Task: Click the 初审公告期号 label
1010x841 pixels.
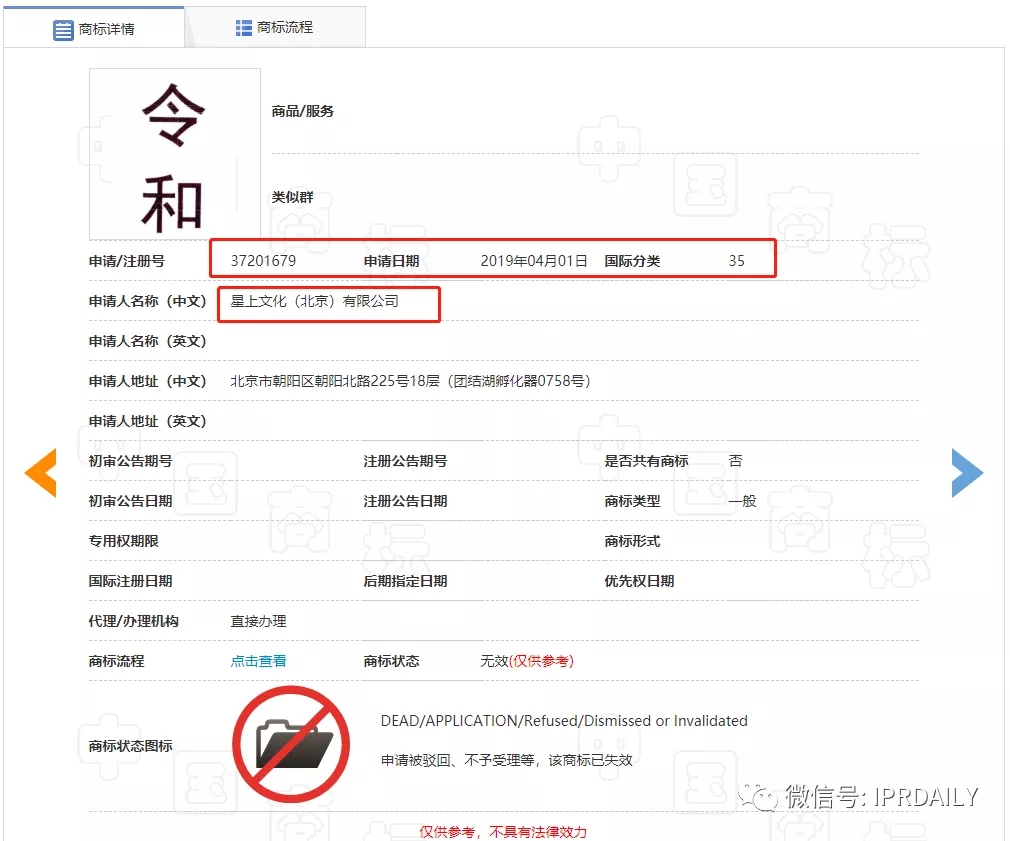Action: [x=130, y=461]
